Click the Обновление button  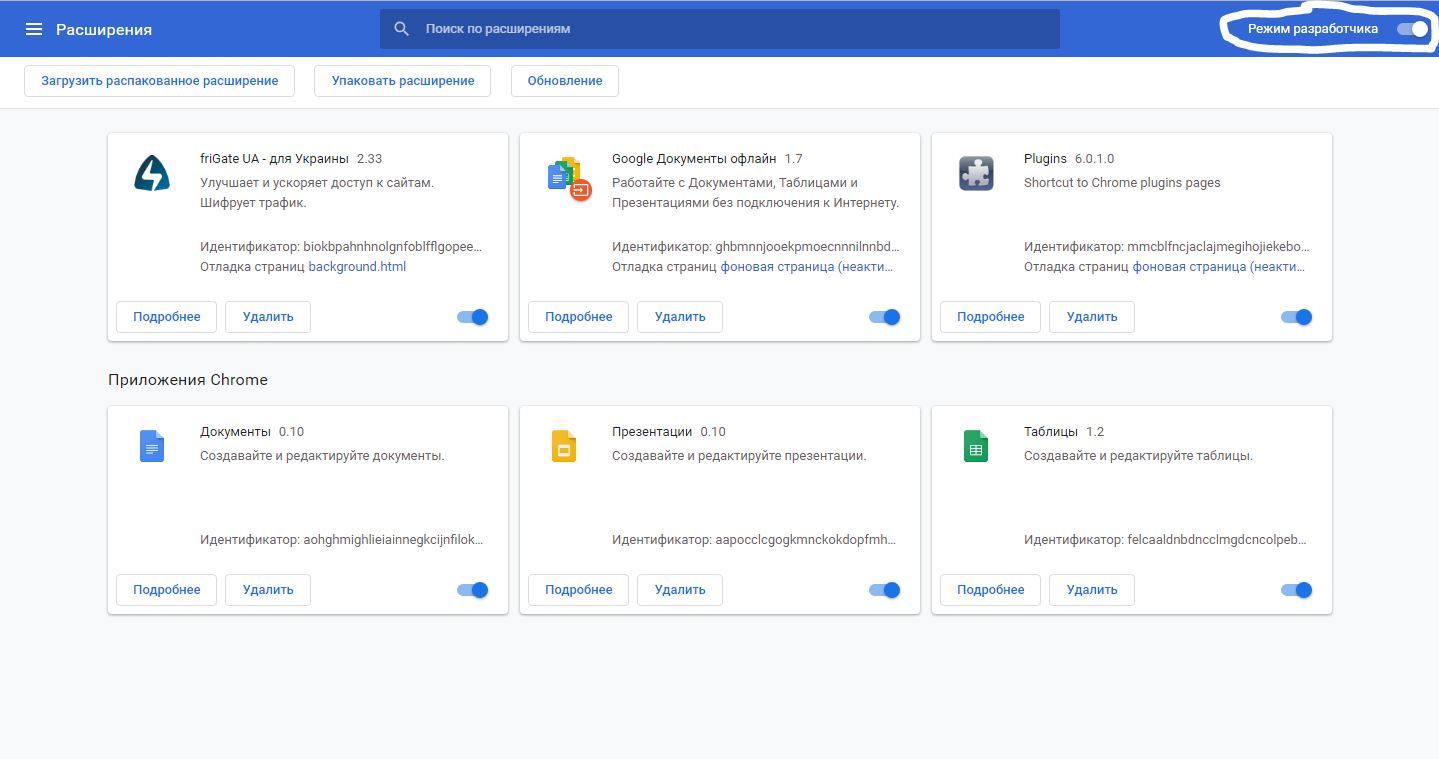point(565,81)
